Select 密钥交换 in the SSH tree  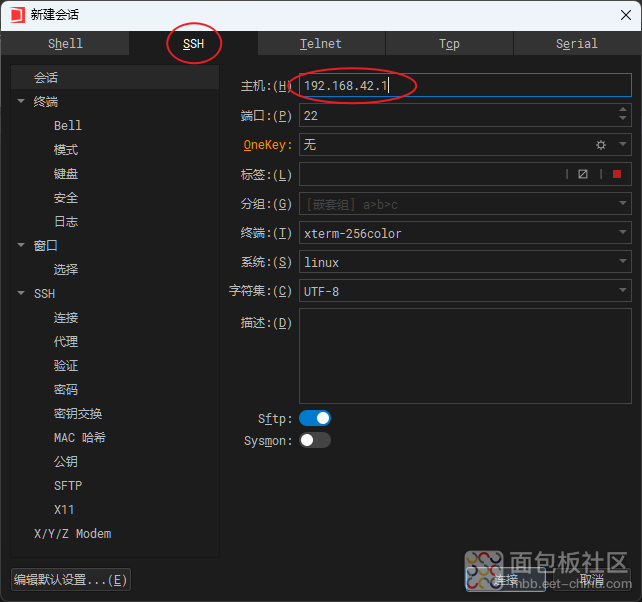pyautogui.click(x=78, y=414)
